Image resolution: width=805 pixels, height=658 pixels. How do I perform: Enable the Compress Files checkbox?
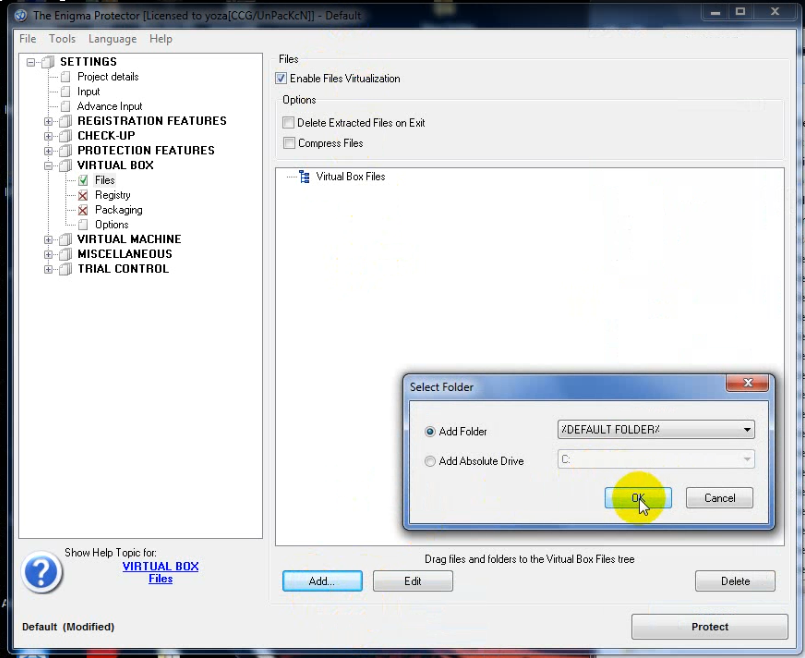tap(289, 143)
